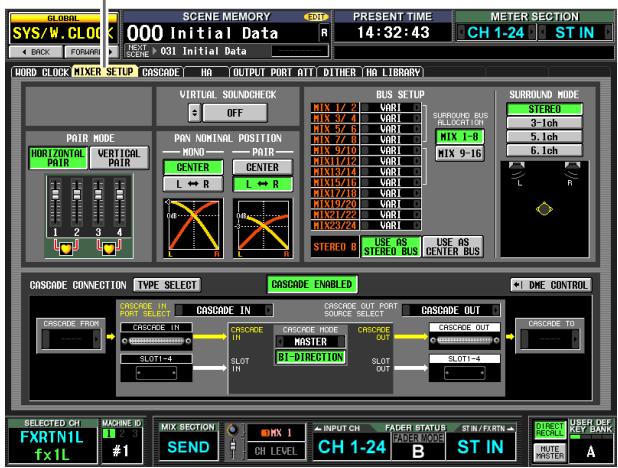This screenshot has height=468, width=618.
Task: Switch to the MIXER SETUP tab
Action: 104,72
